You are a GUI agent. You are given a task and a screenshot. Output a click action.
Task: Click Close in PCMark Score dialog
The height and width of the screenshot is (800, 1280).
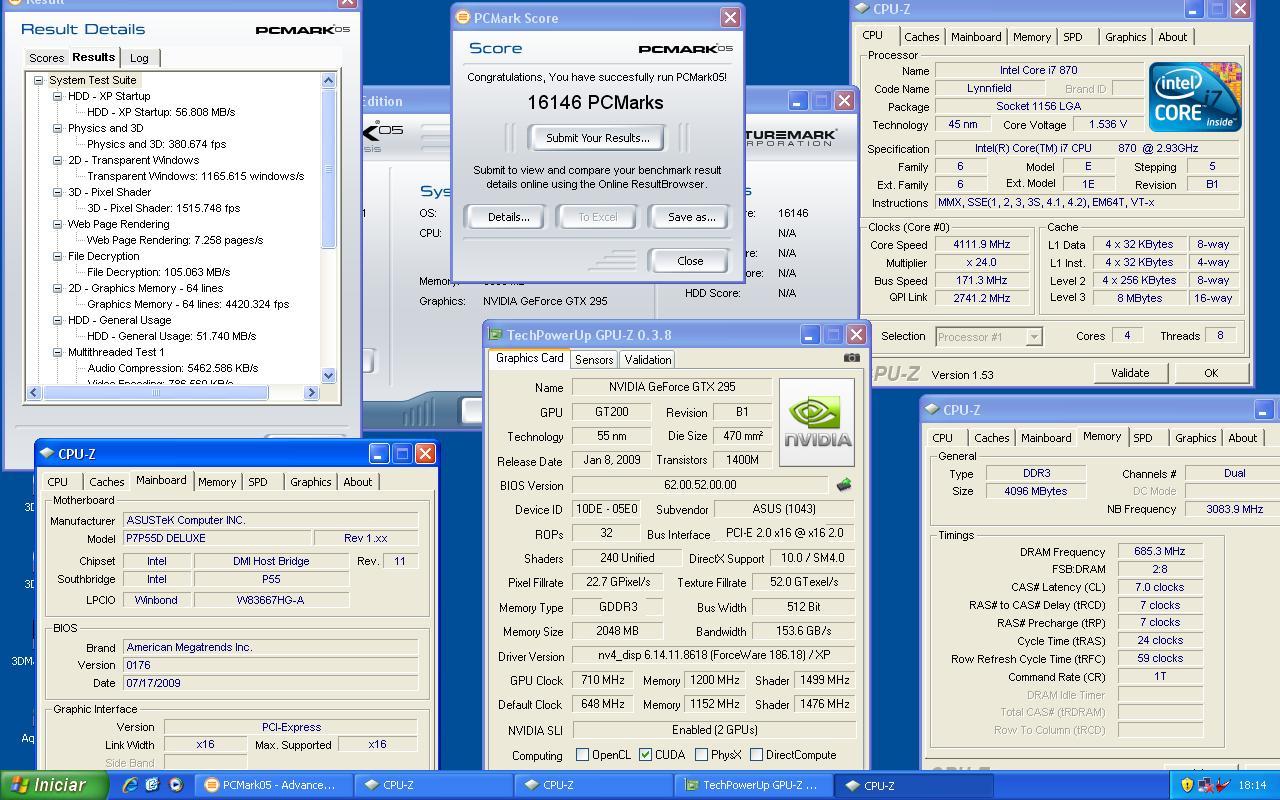[690, 261]
